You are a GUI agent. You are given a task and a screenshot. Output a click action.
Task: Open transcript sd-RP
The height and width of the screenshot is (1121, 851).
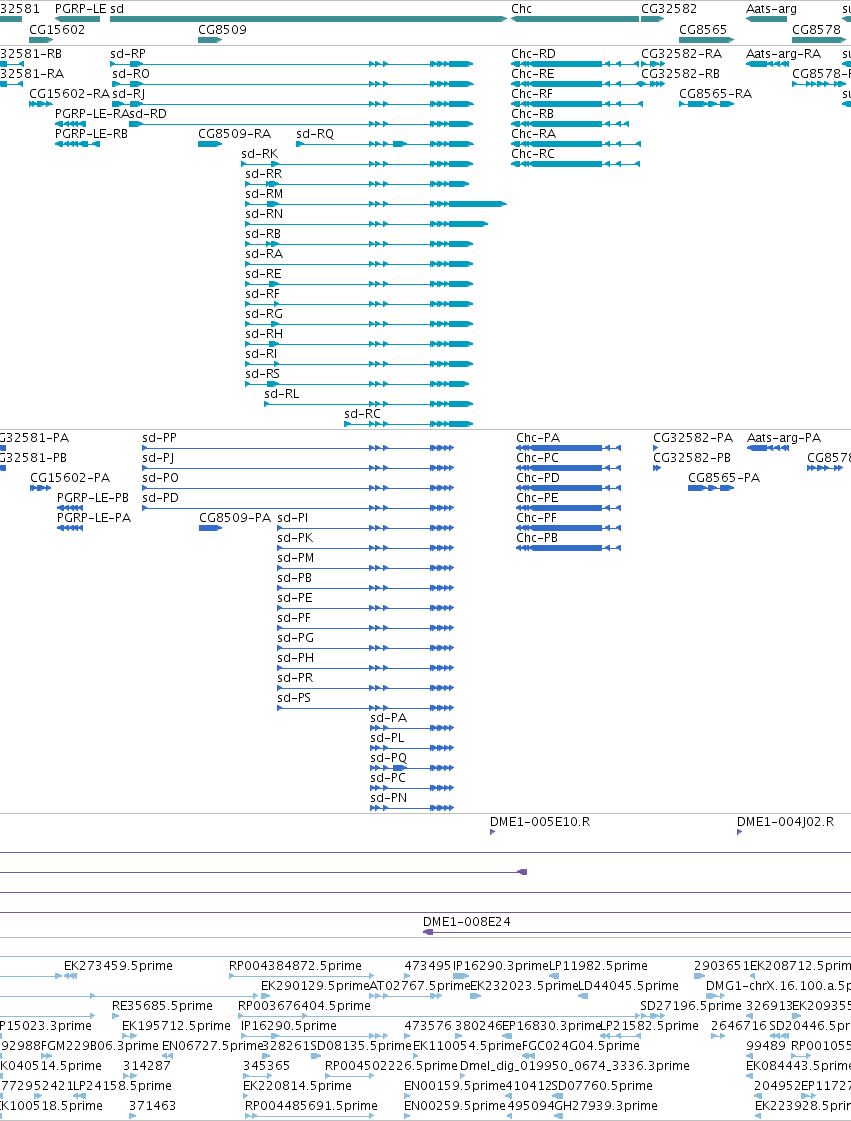click(x=128, y=54)
